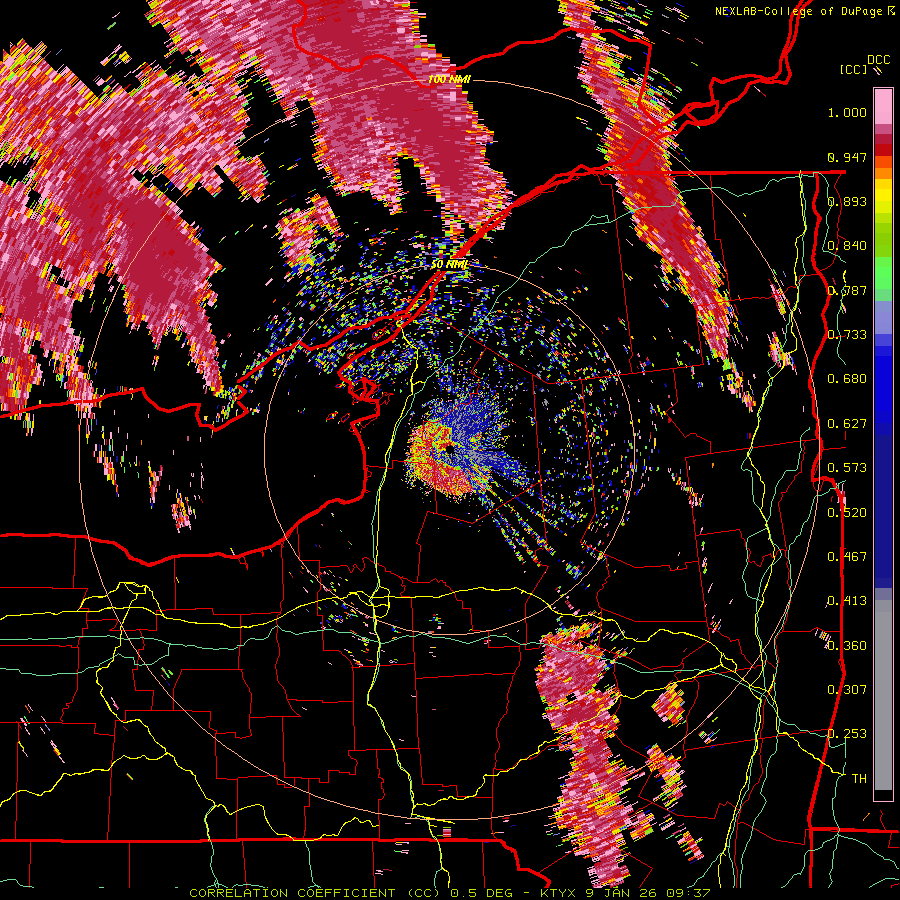Image resolution: width=900 pixels, height=900 pixels.
Task: Click the radar site at center of rings
Action: coord(449,449)
